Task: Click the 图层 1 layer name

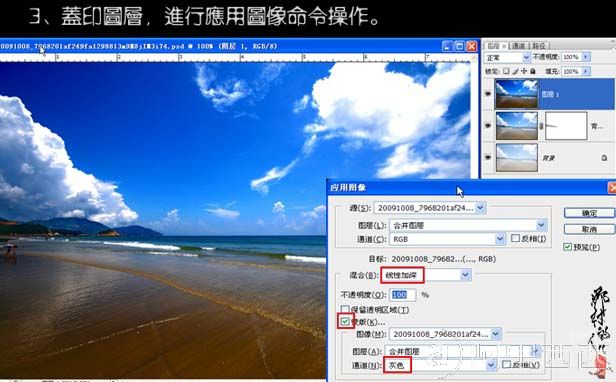Action: click(x=550, y=94)
